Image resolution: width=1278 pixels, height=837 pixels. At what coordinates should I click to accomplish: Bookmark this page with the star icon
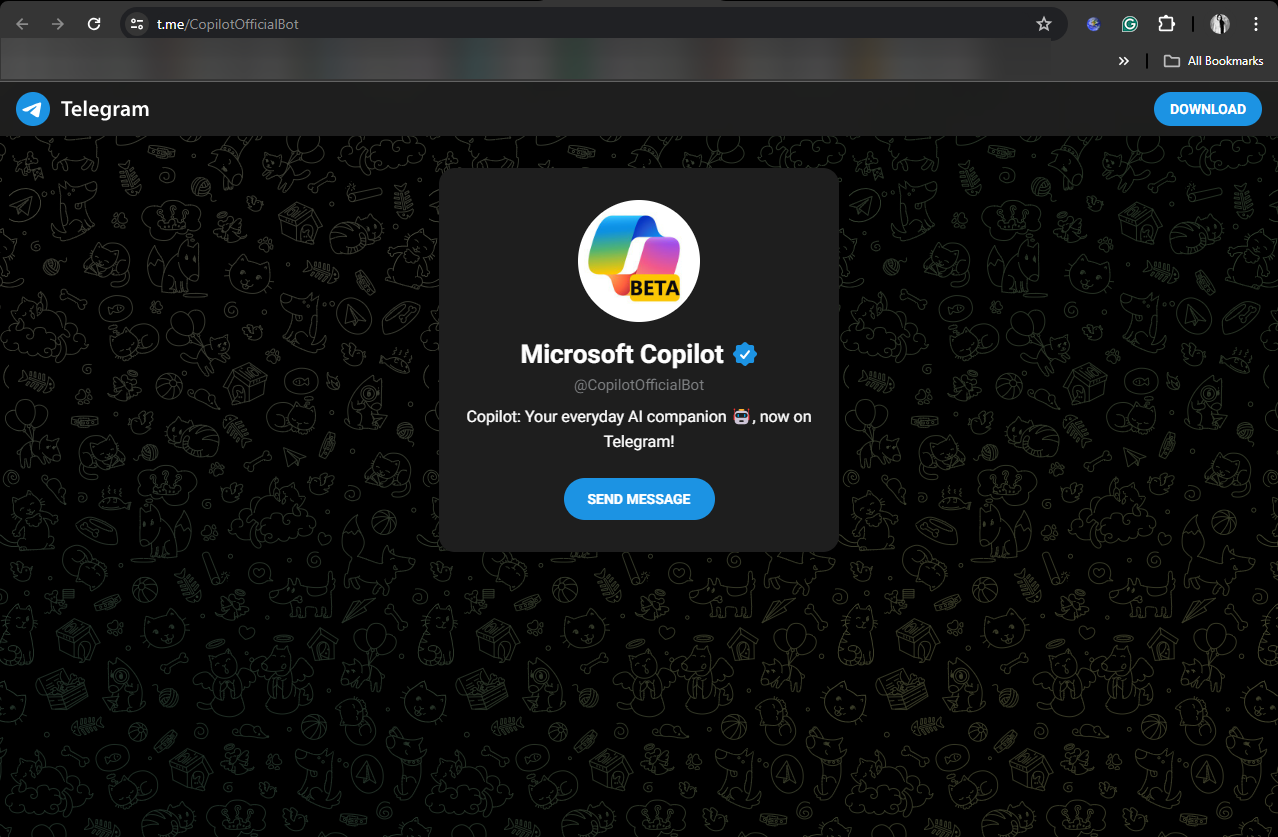(1044, 24)
